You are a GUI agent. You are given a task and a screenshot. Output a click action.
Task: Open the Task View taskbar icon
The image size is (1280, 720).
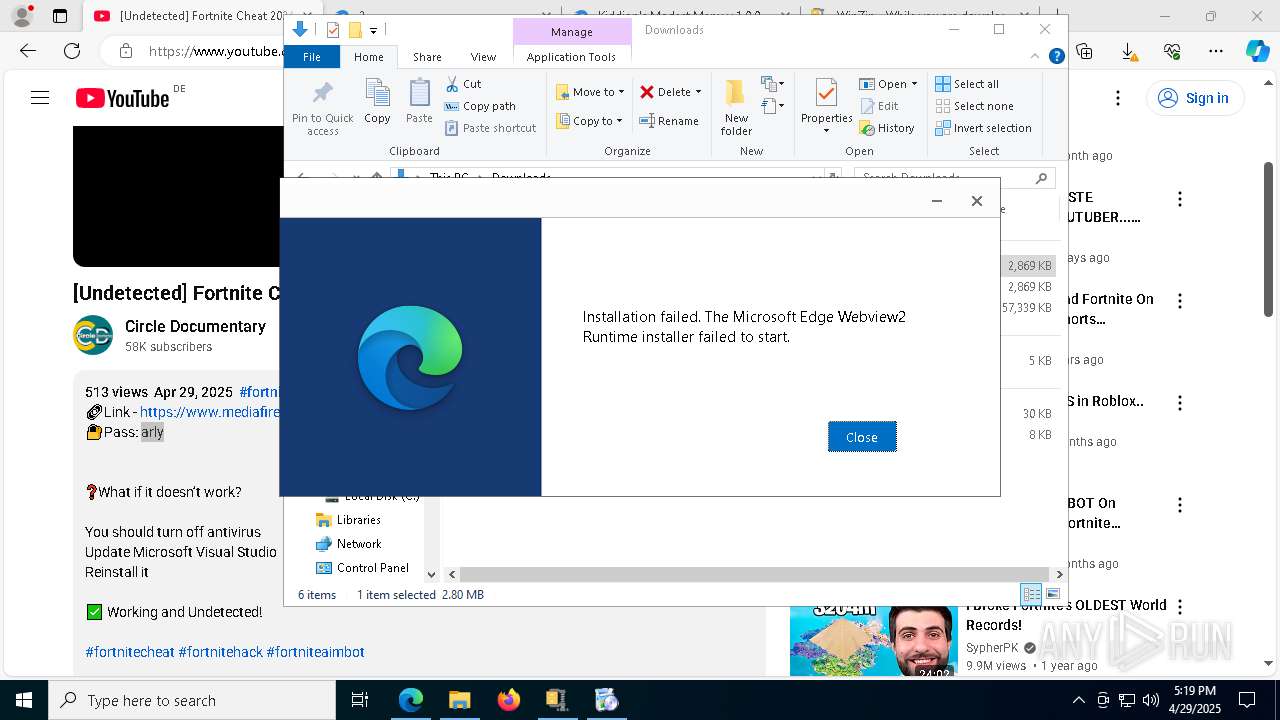pyautogui.click(x=360, y=700)
